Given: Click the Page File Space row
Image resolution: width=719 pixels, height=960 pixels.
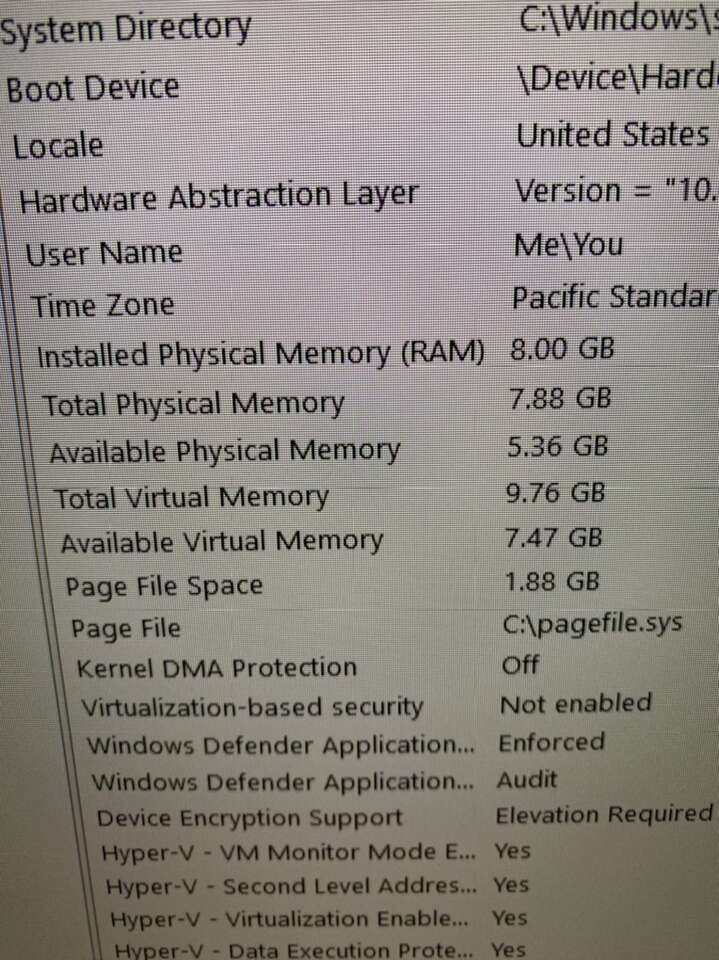Looking at the screenshot, I should (x=164, y=586).
